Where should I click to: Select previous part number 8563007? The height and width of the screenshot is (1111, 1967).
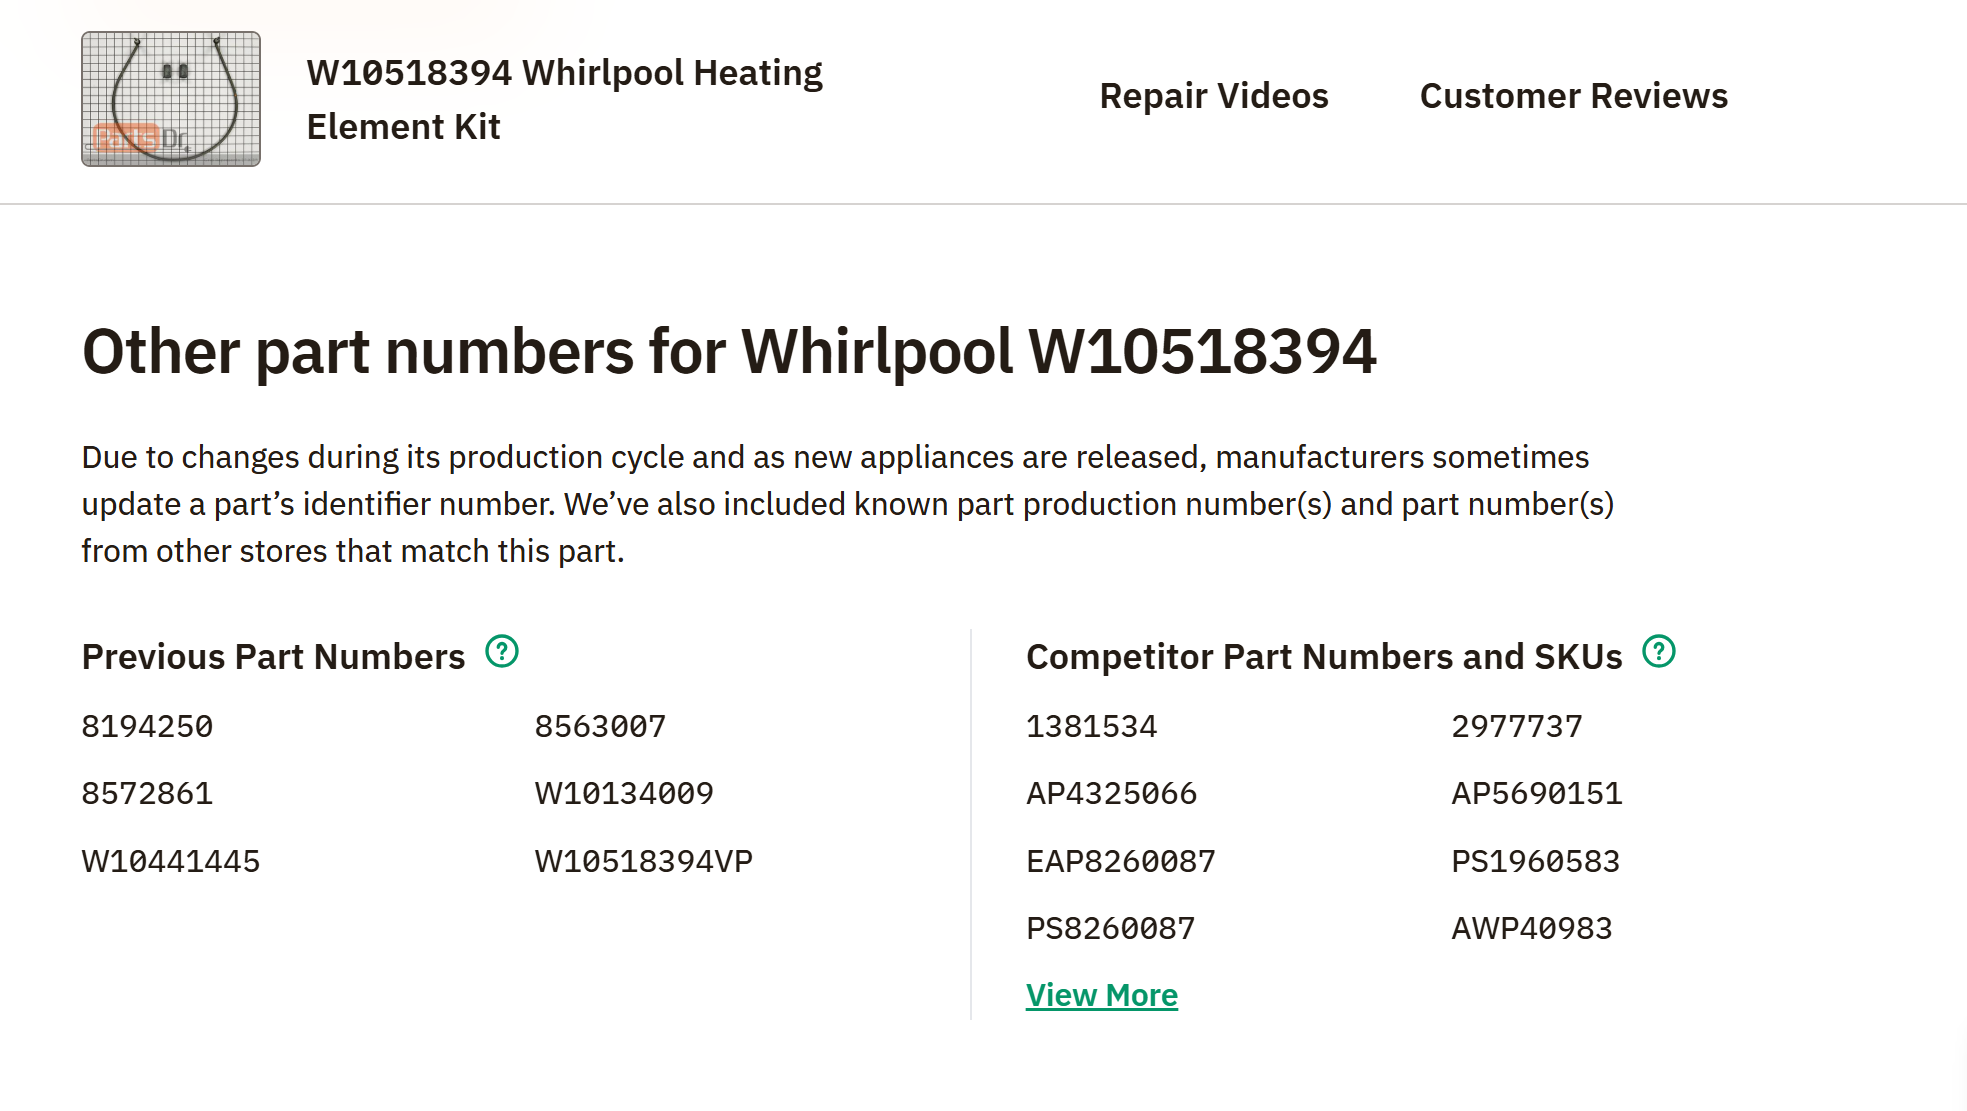click(x=600, y=727)
